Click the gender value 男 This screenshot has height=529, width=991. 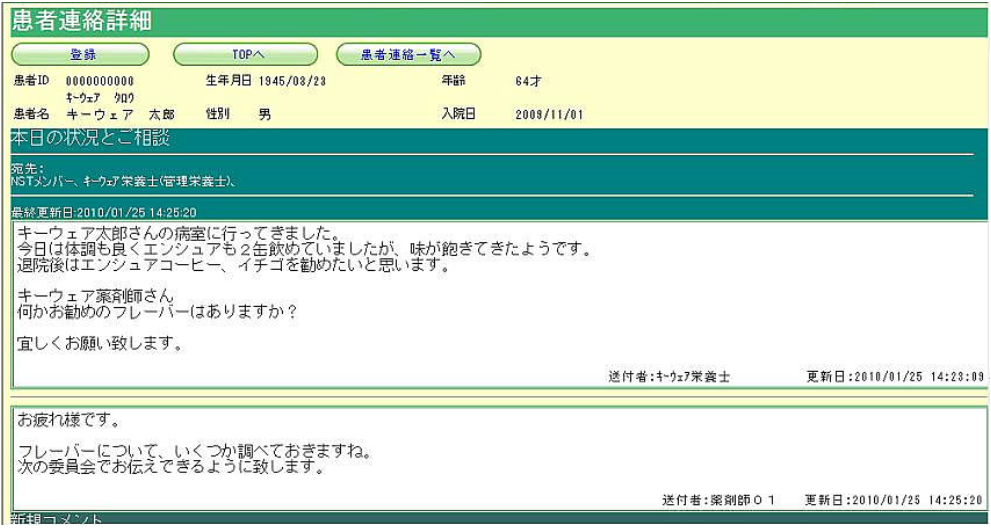pos(265,114)
